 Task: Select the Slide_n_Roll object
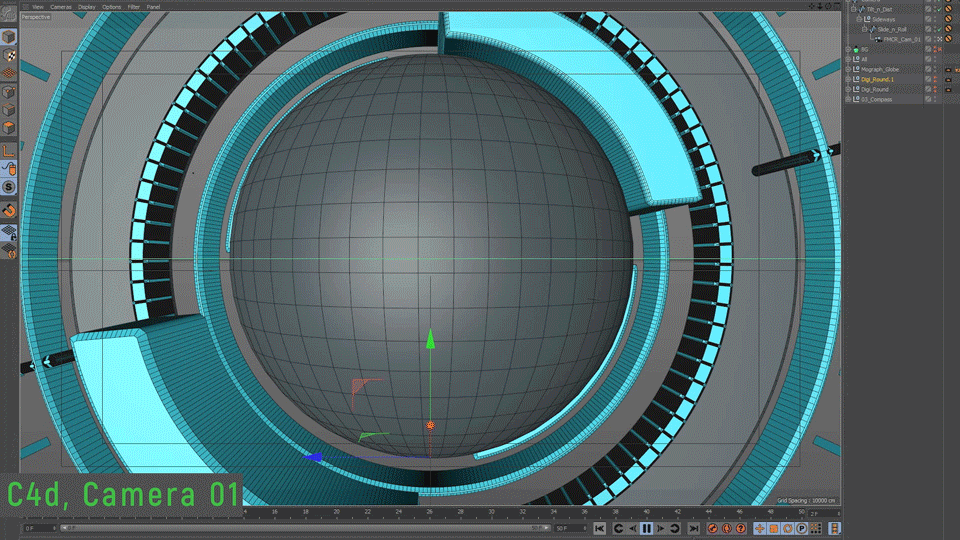coord(891,29)
